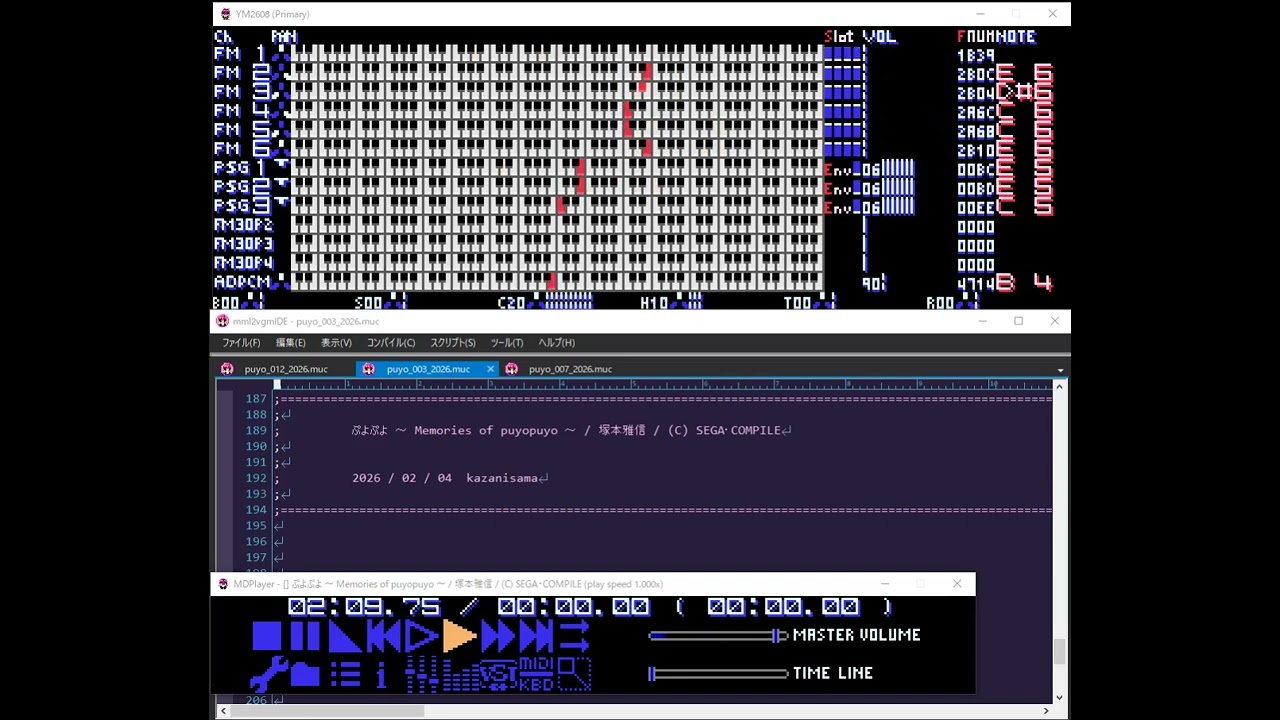The image size is (1280, 720).
Task: Open the スクリプト(S) menu
Action: pos(453,343)
